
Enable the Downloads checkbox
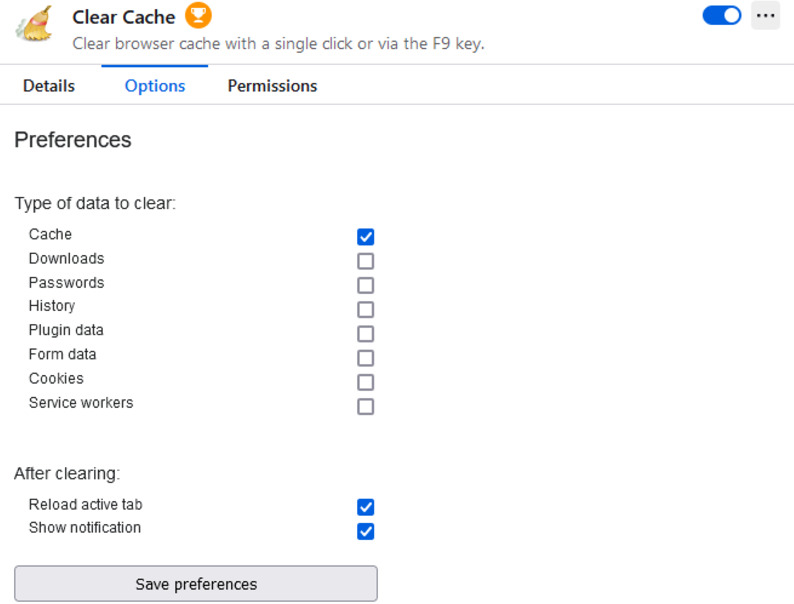[366, 261]
